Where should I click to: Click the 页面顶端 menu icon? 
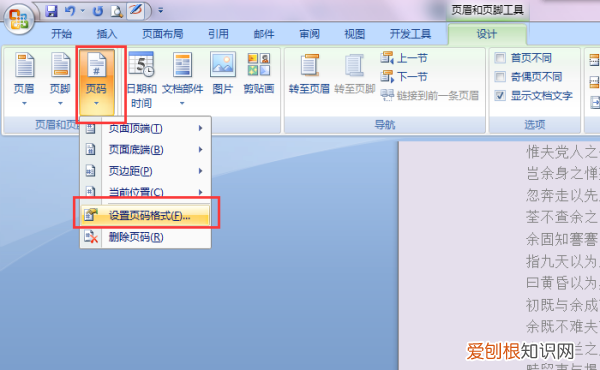90,128
